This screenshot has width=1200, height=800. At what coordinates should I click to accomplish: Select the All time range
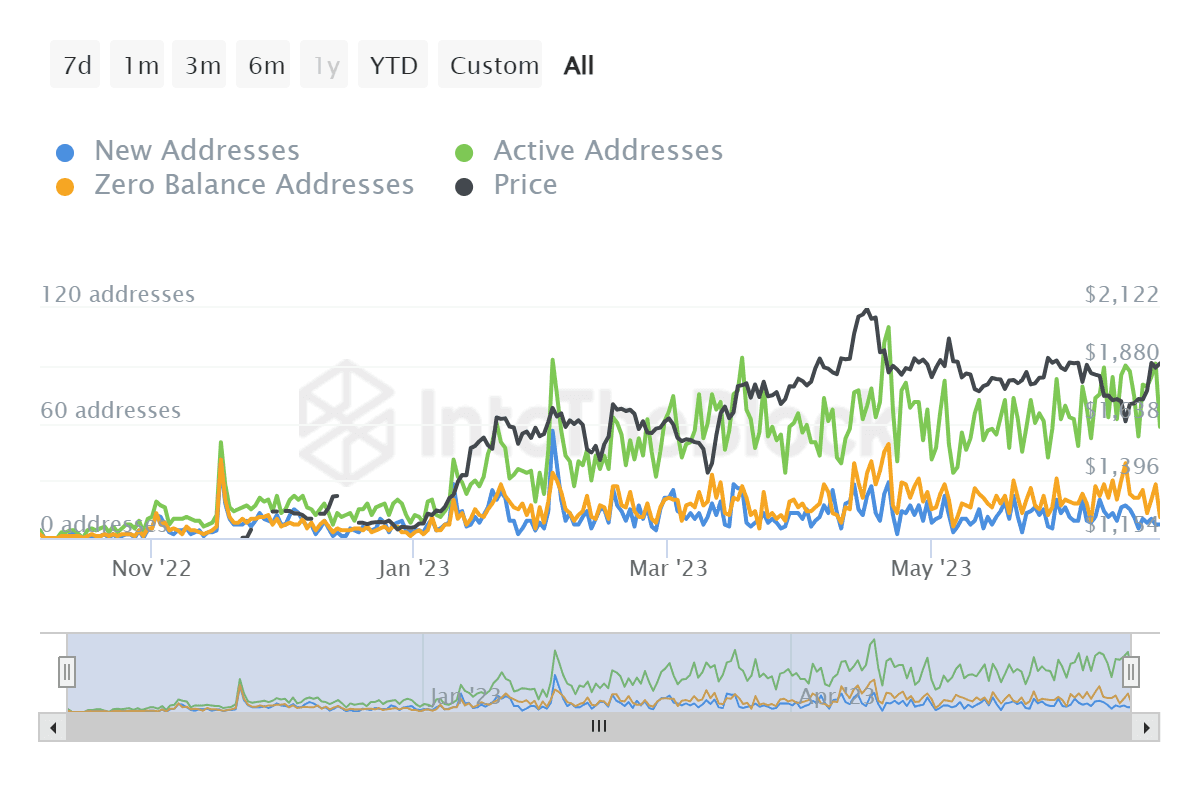(578, 66)
